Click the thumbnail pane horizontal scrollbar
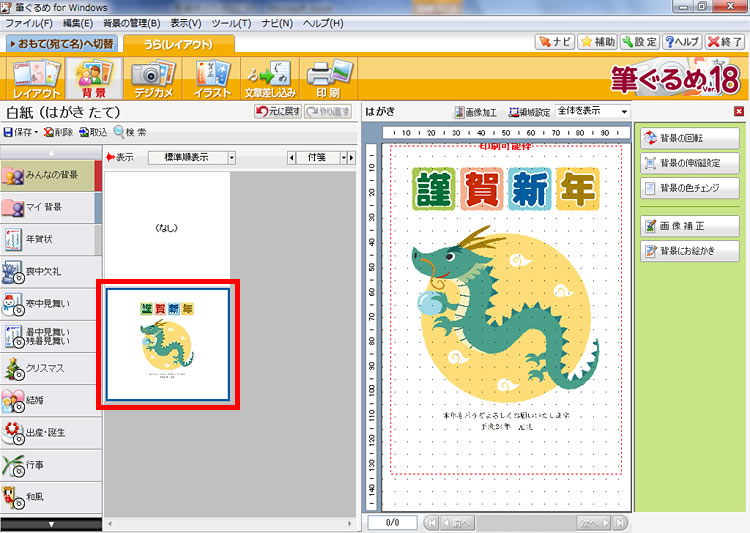This screenshot has width=750, height=533. pos(230,524)
